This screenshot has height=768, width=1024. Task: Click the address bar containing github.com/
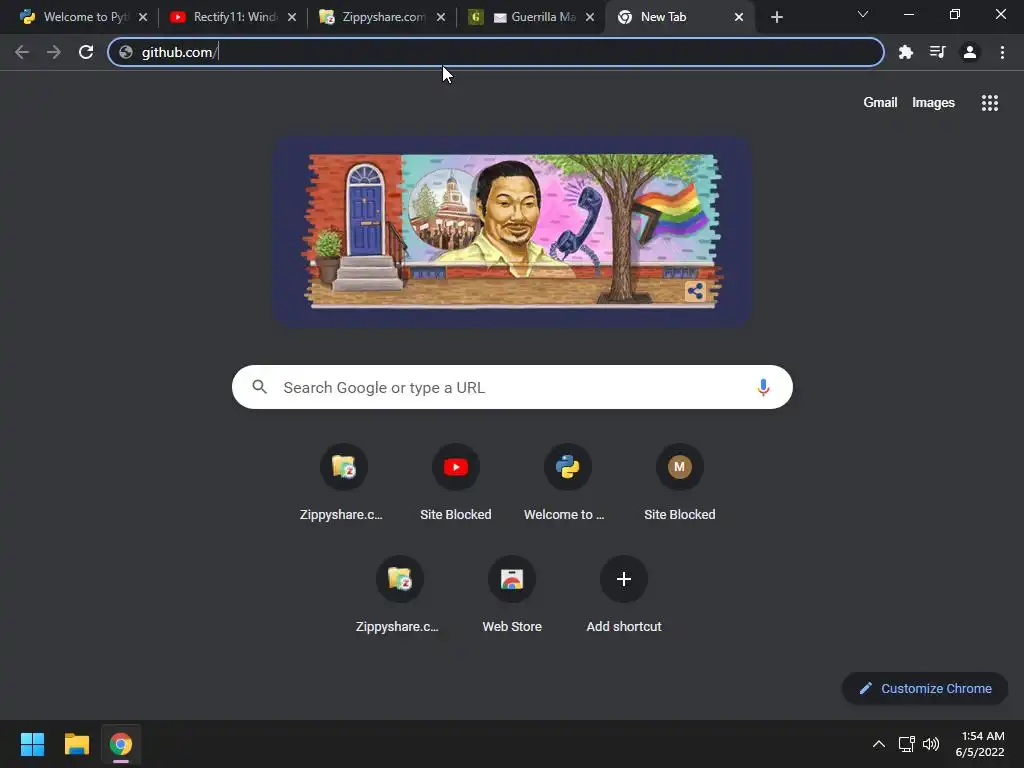click(x=496, y=52)
